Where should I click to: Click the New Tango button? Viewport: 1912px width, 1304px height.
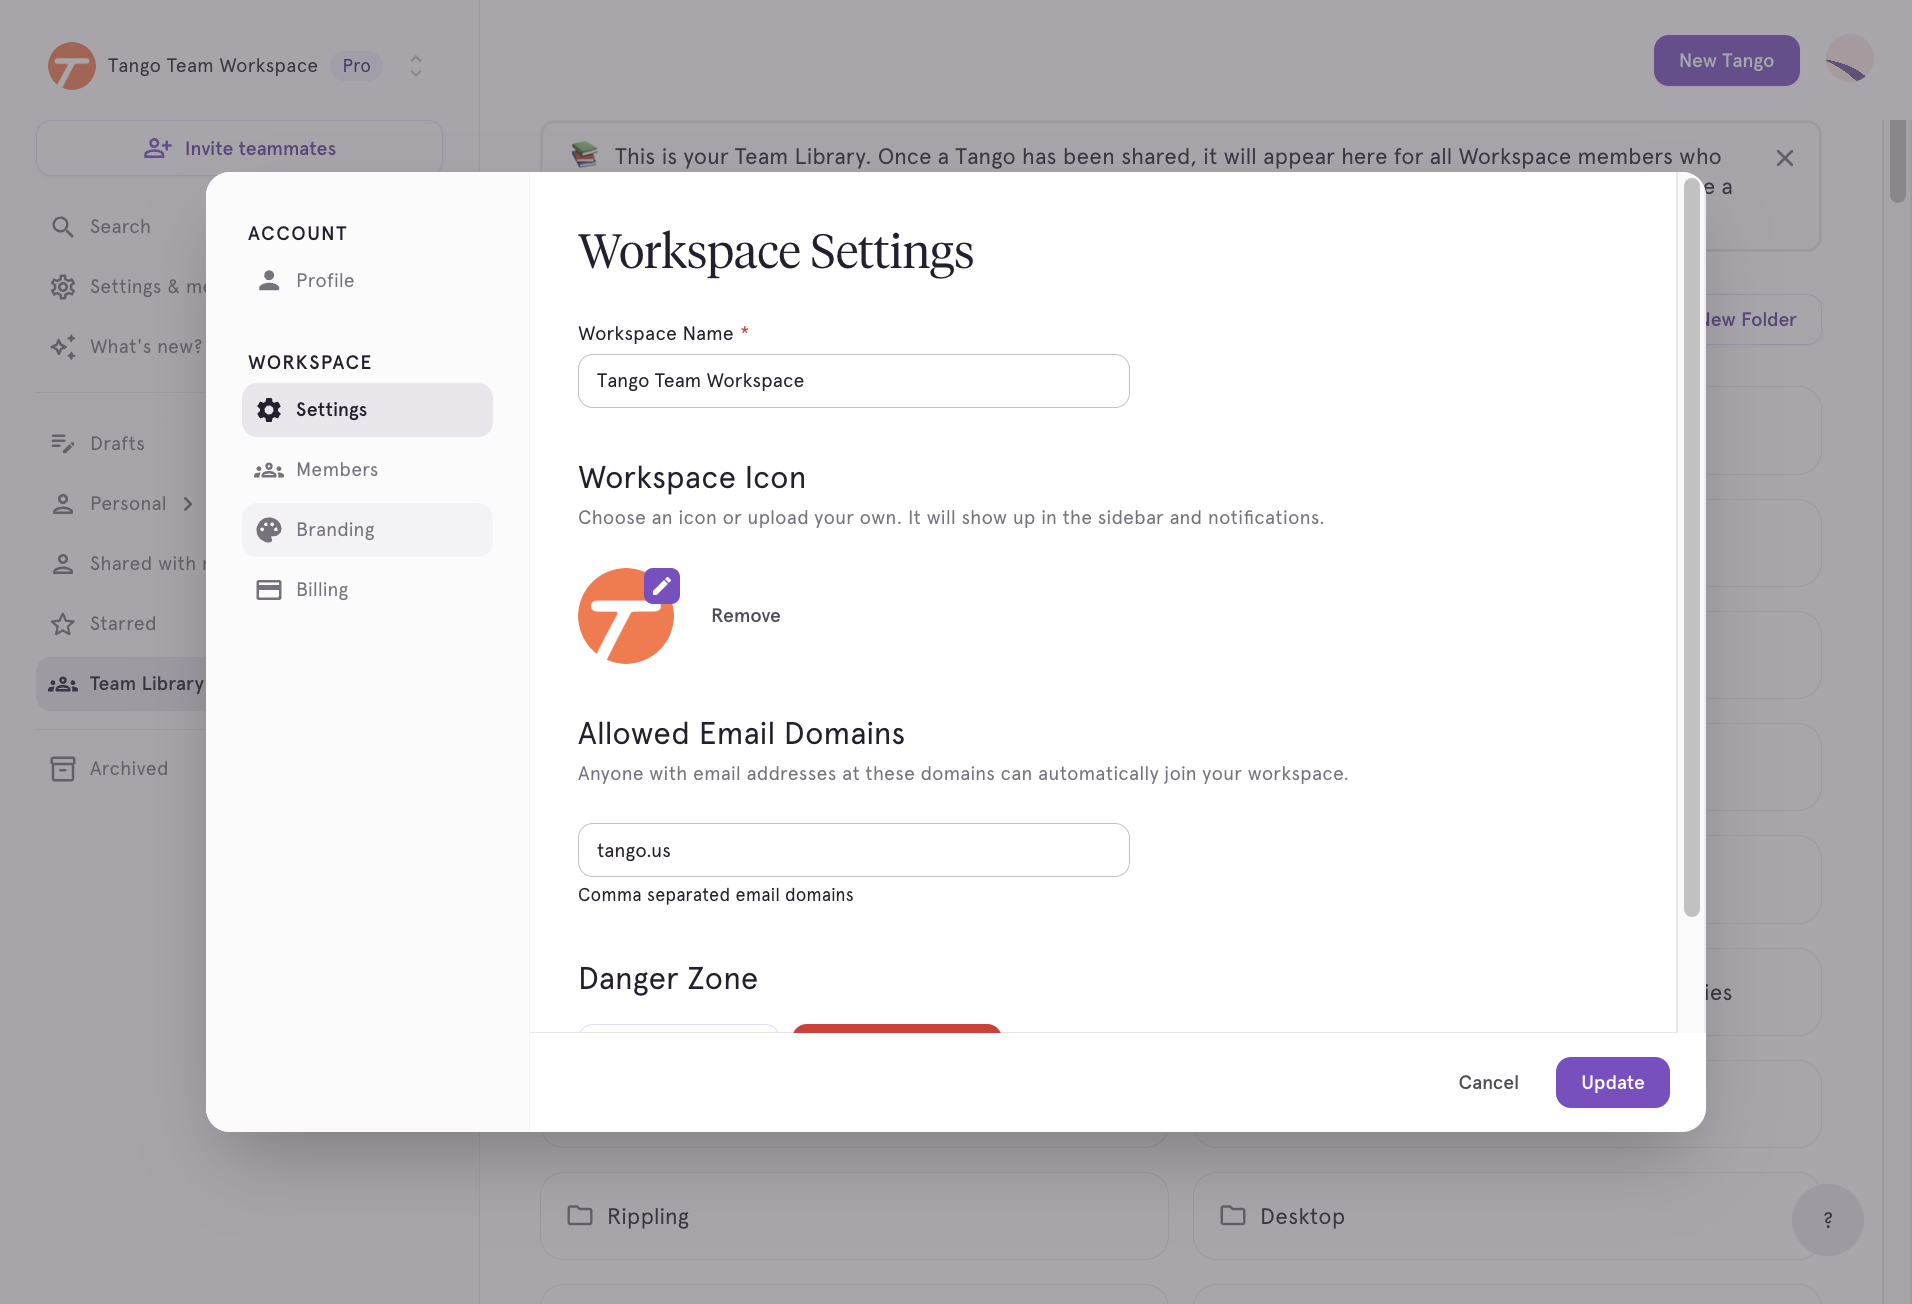pyautogui.click(x=1726, y=61)
